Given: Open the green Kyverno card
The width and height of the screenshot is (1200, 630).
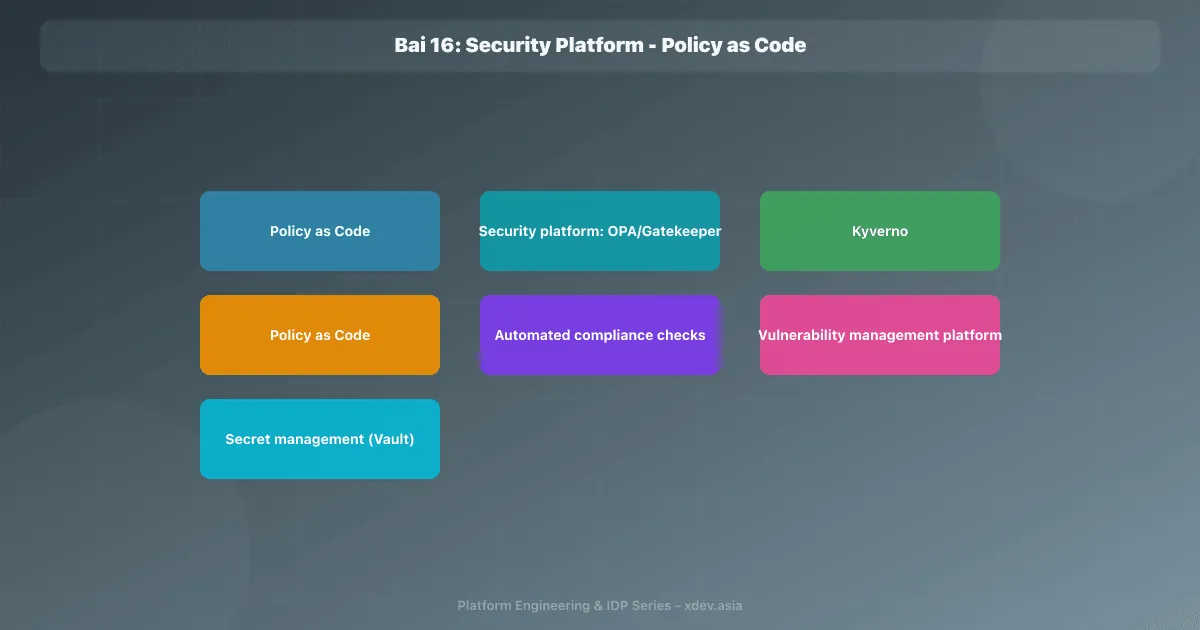Looking at the screenshot, I should [880, 231].
